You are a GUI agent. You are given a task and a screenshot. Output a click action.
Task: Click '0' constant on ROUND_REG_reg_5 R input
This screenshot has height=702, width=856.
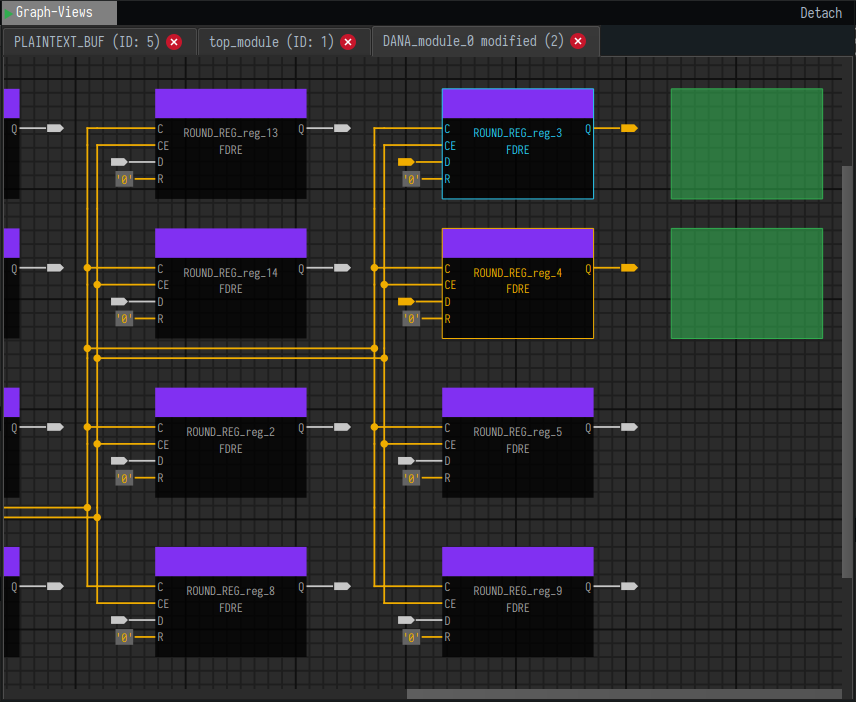pyautogui.click(x=410, y=478)
